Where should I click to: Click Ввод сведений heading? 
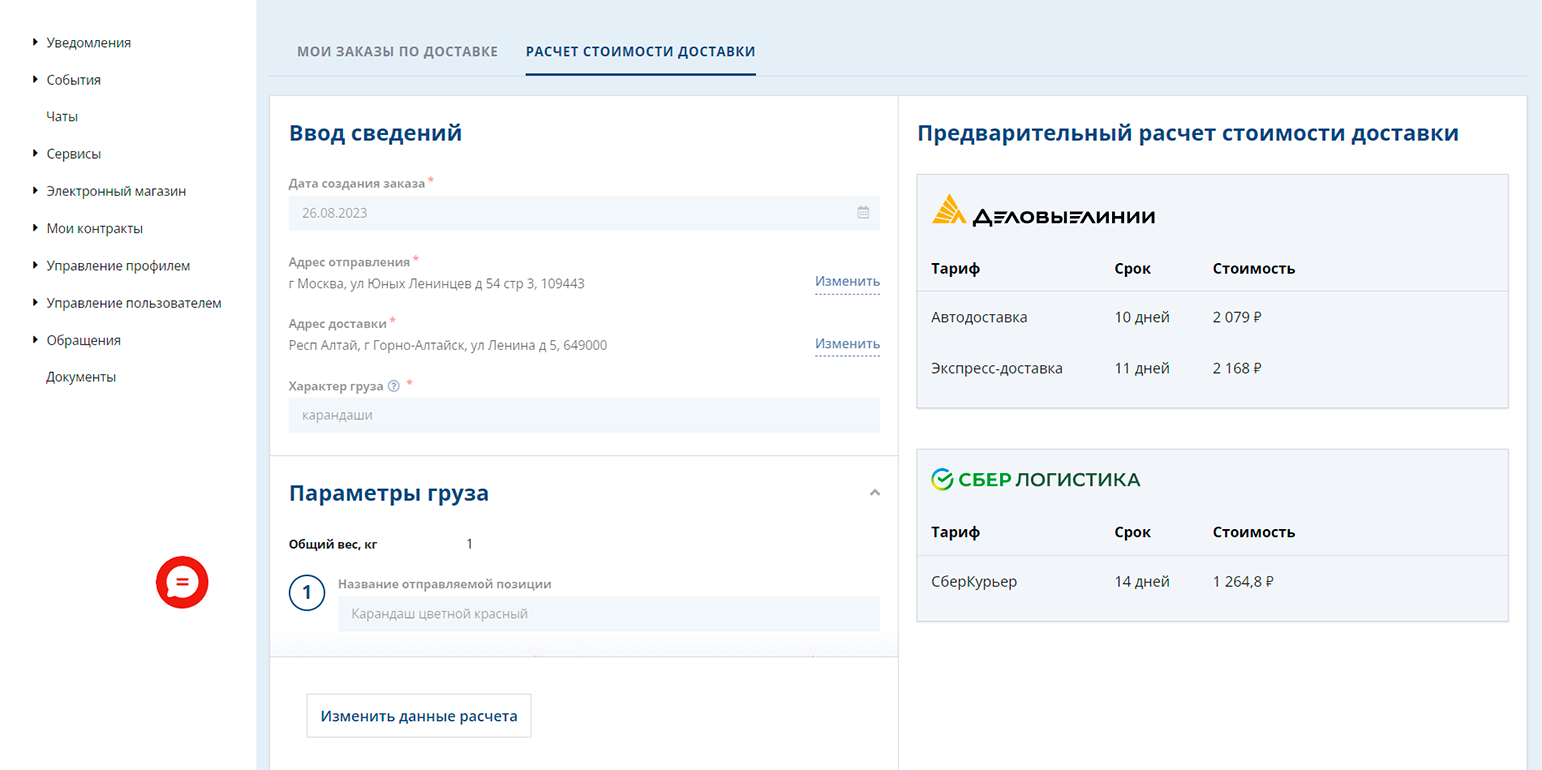click(x=375, y=133)
